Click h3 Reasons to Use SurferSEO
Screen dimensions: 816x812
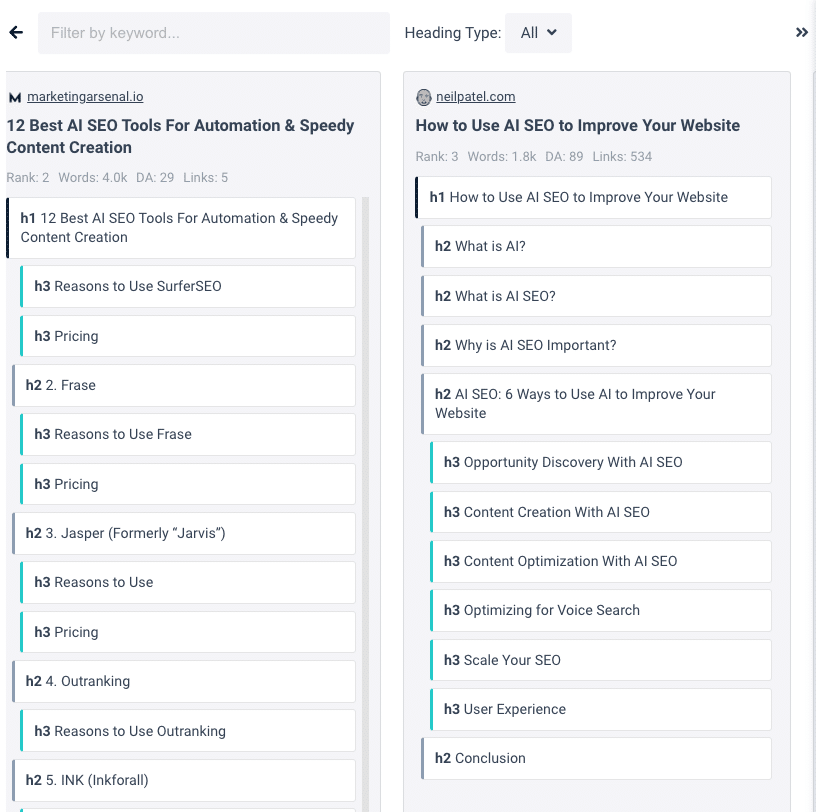[188, 286]
